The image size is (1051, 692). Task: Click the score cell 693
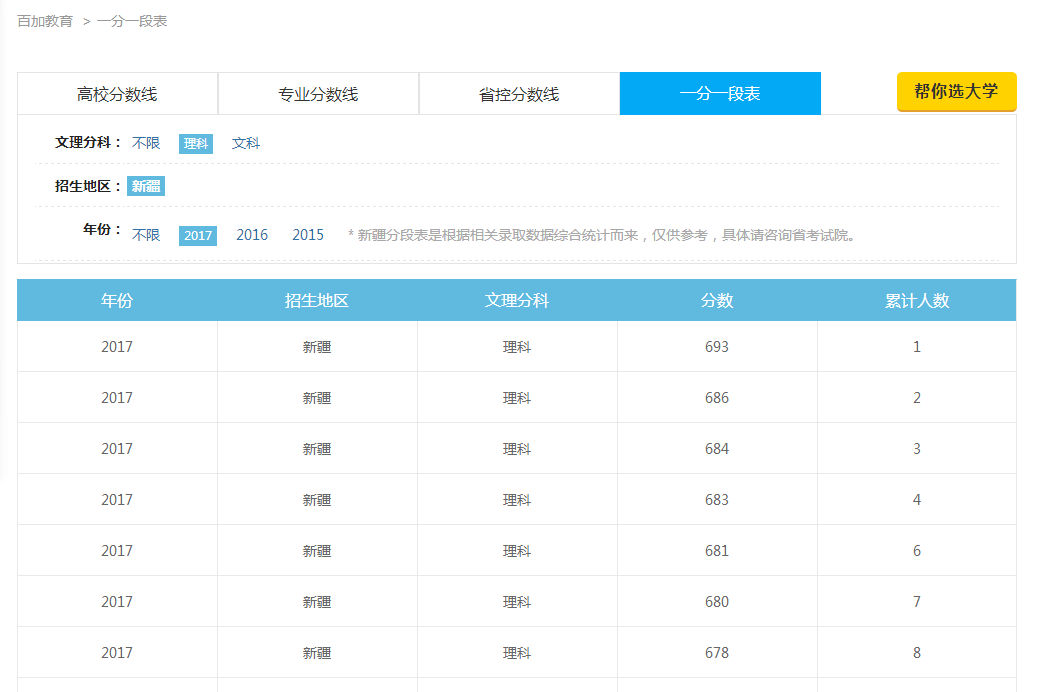(x=717, y=347)
